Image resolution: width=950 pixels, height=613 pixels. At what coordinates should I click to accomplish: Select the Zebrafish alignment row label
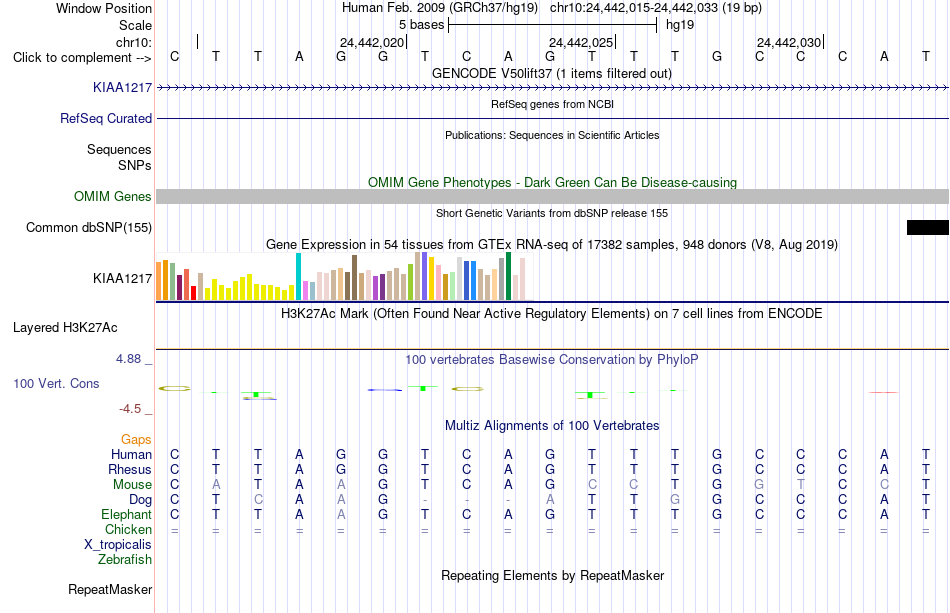click(x=125, y=560)
